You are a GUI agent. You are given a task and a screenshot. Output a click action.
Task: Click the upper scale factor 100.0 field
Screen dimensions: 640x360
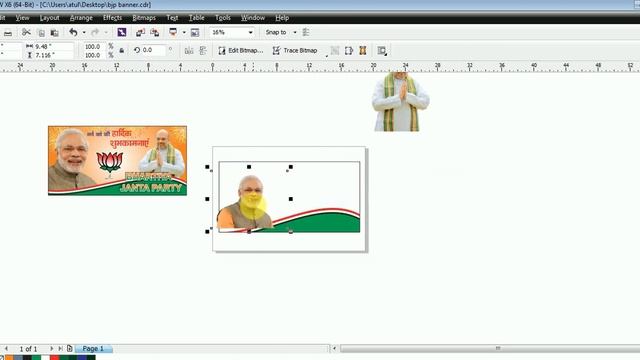coord(93,47)
